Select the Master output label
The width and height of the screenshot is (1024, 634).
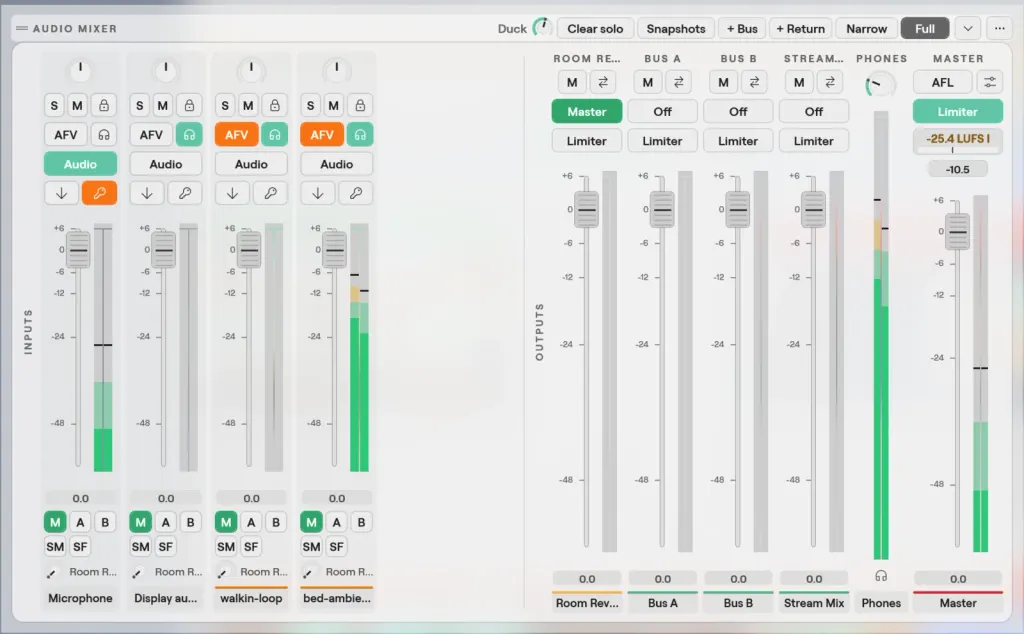tap(958, 603)
